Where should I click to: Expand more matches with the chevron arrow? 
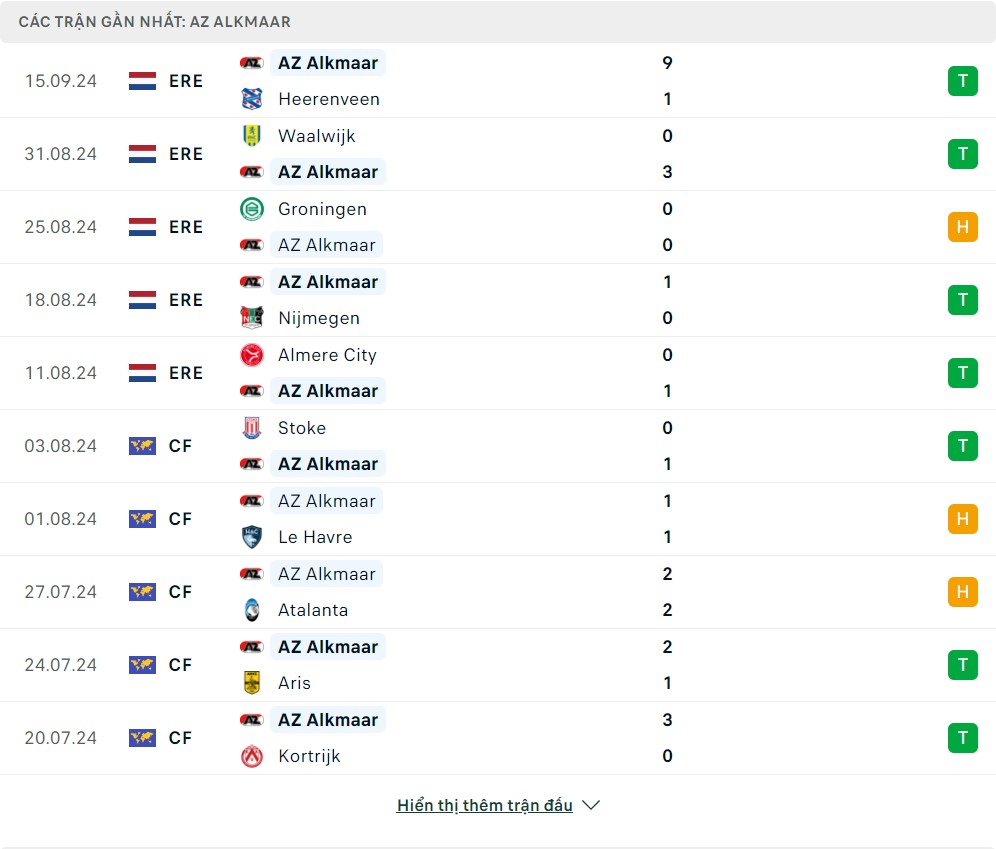(591, 806)
